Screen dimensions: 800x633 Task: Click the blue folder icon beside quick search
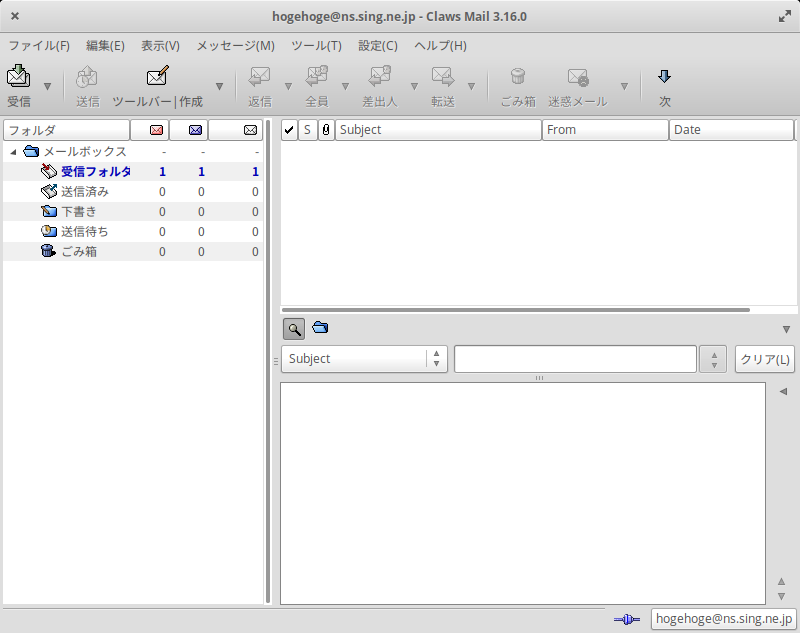pos(320,327)
